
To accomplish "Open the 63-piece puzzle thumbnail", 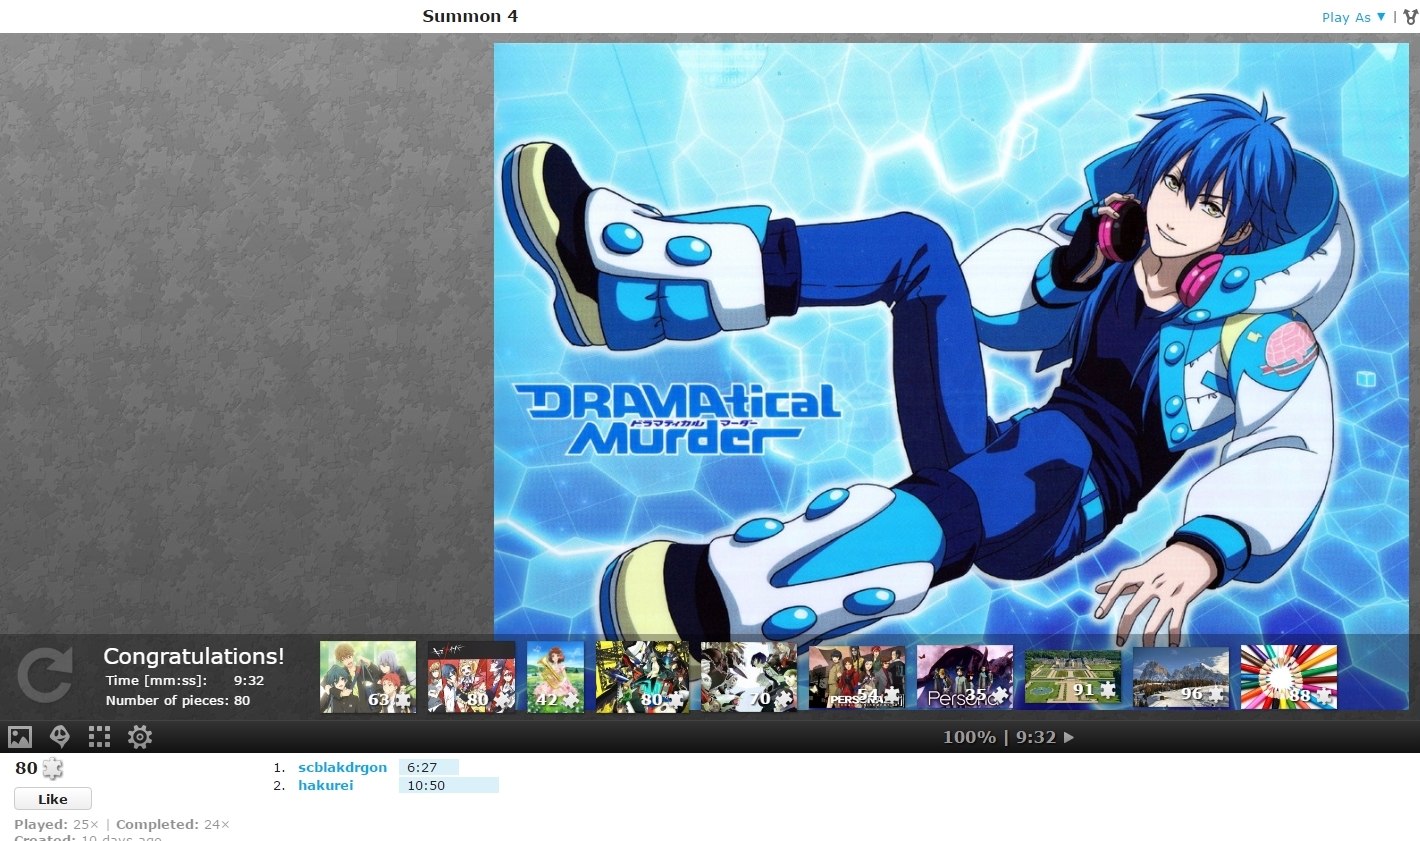I will [x=368, y=677].
